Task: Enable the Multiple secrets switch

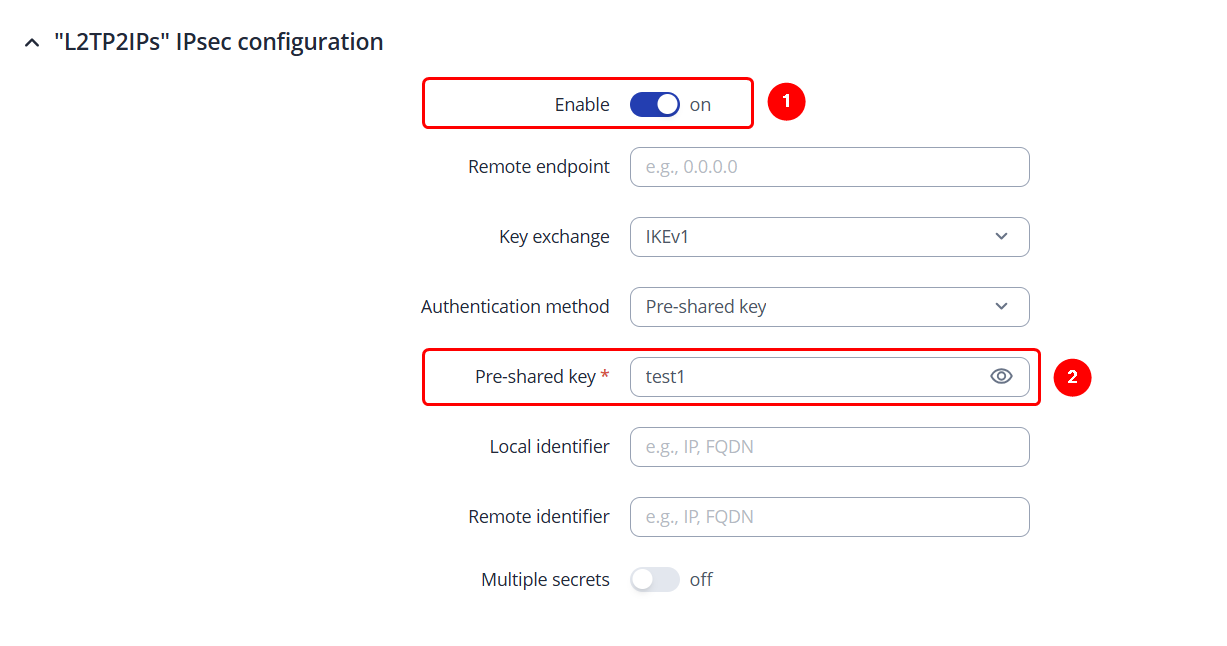Action: point(655,580)
